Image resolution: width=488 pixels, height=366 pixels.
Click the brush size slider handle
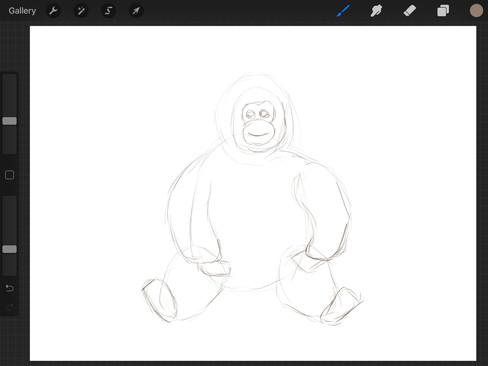[x=10, y=121]
